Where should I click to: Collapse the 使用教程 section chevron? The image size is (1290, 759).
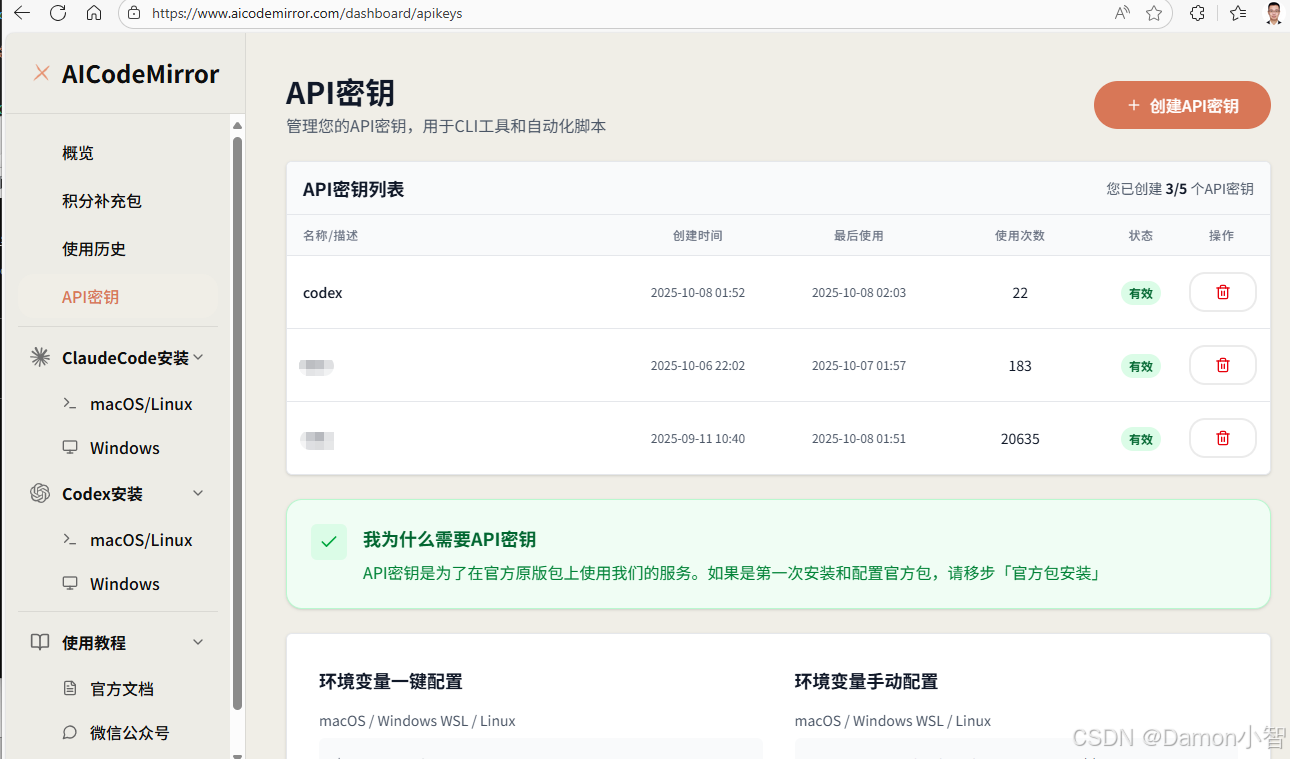tap(198, 642)
